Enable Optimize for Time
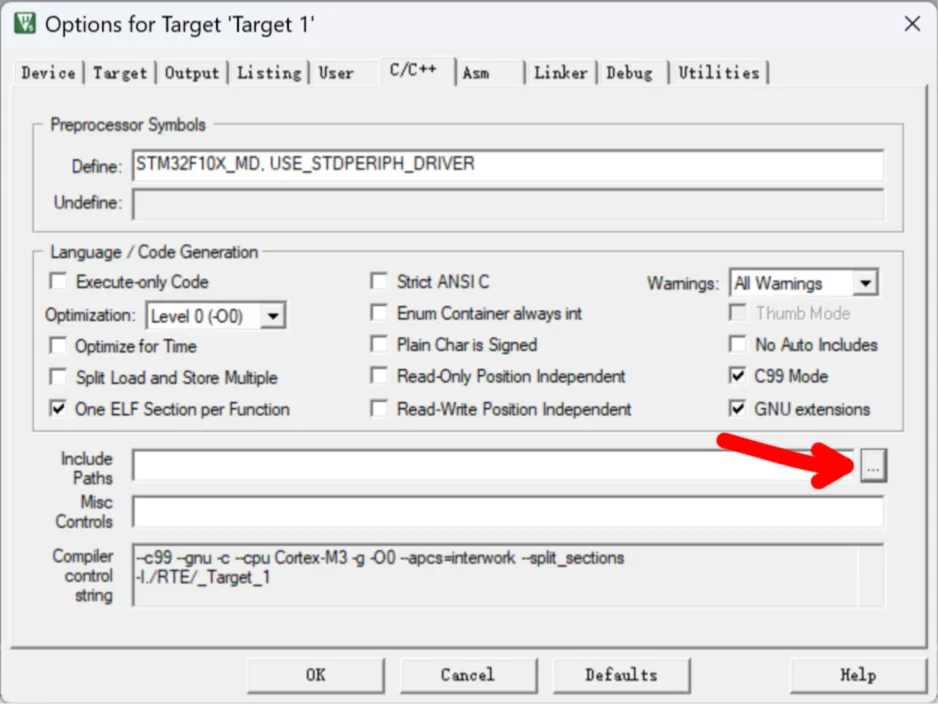The width and height of the screenshot is (938, 704). pos(58,345)
